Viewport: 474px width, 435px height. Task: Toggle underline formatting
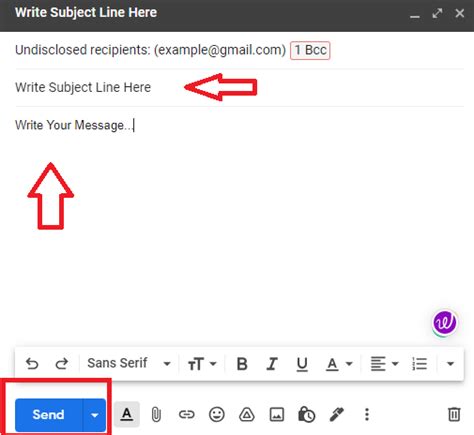point(302,364)
